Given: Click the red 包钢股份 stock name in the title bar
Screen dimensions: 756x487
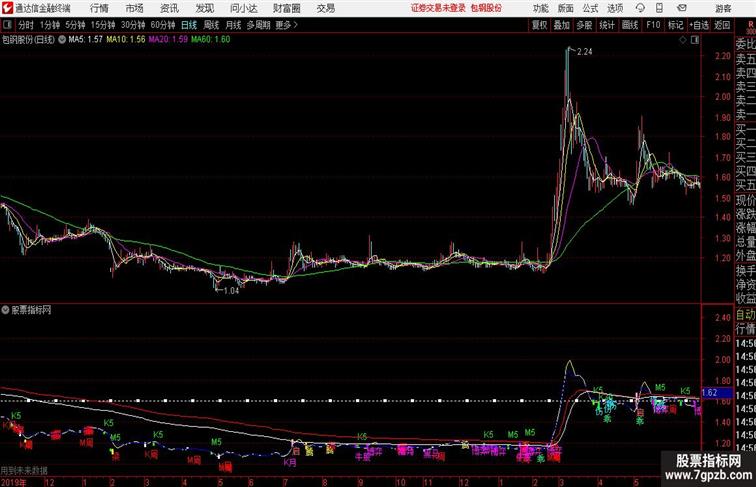Looking at the screenshot, I should click(486, 8).
